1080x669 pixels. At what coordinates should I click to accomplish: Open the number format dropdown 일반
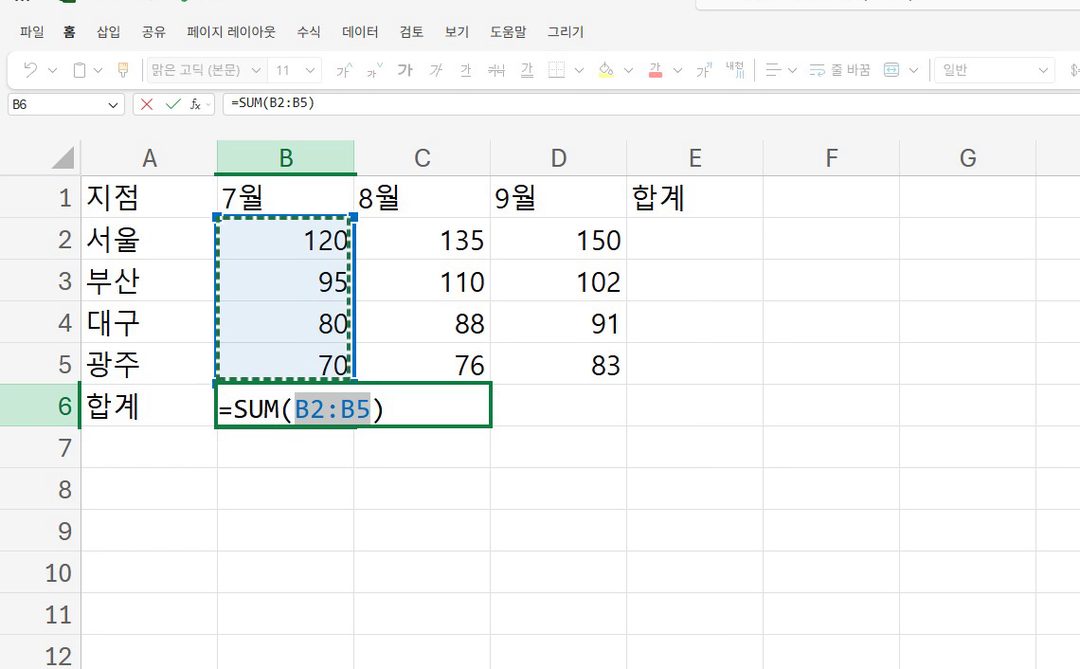click(995, 70)
